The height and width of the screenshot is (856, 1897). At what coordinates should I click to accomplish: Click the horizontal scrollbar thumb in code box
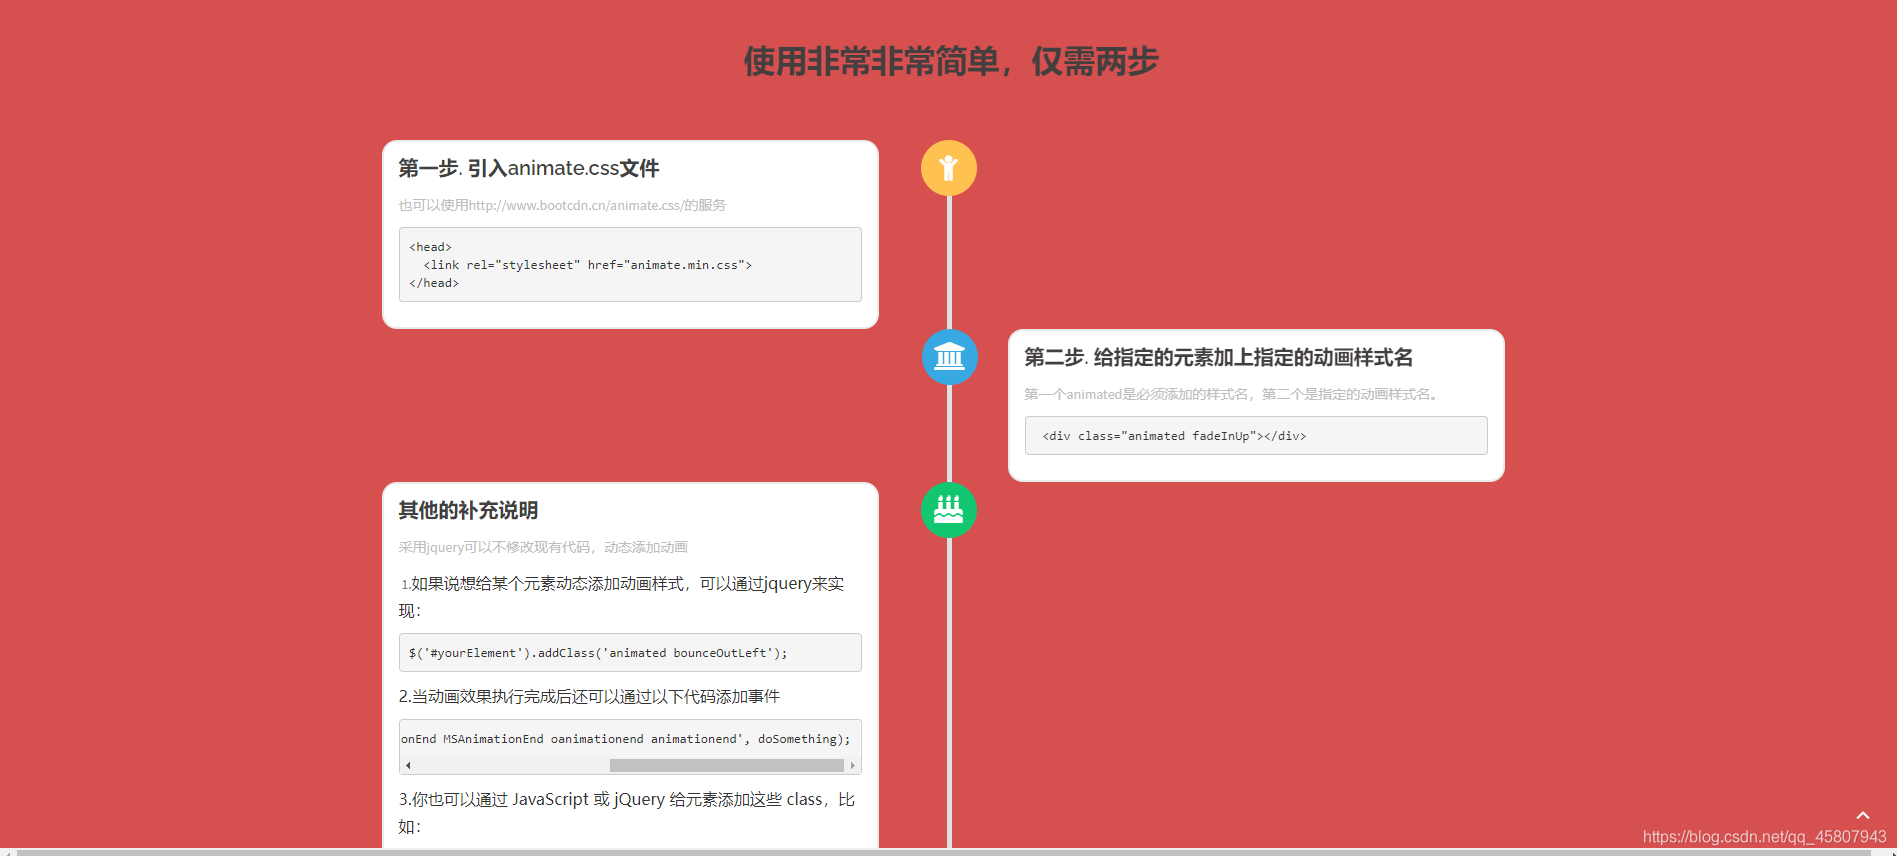pyautogui.click(x=727, y=765)
